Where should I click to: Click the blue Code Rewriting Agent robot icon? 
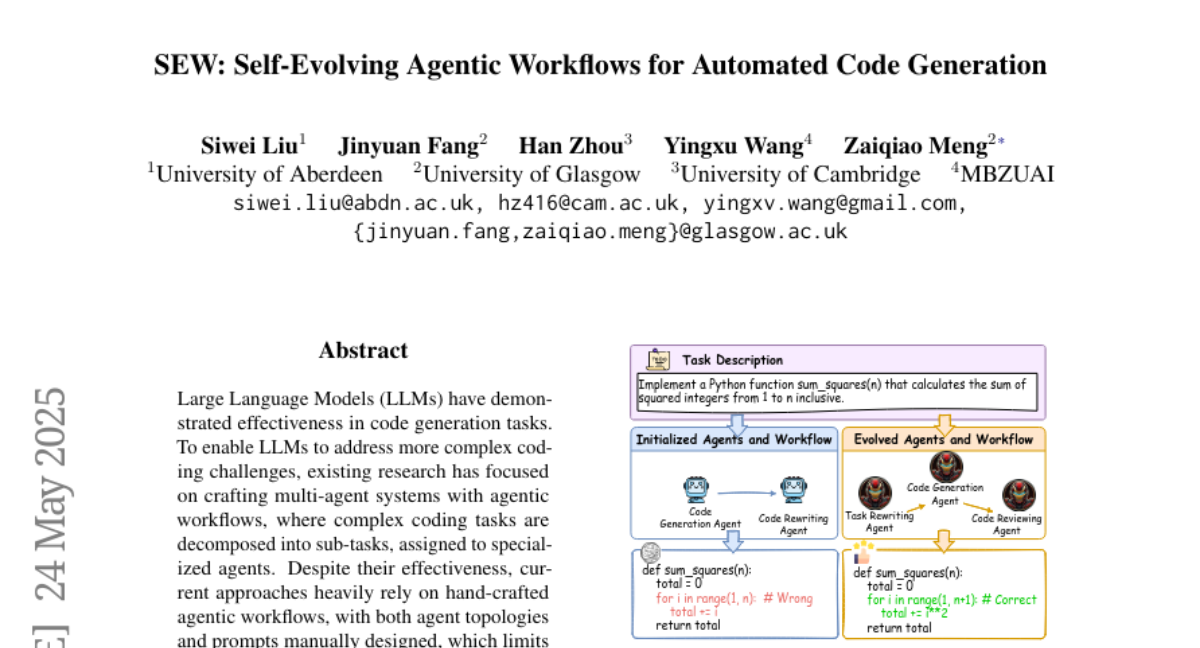coord(795,490)
